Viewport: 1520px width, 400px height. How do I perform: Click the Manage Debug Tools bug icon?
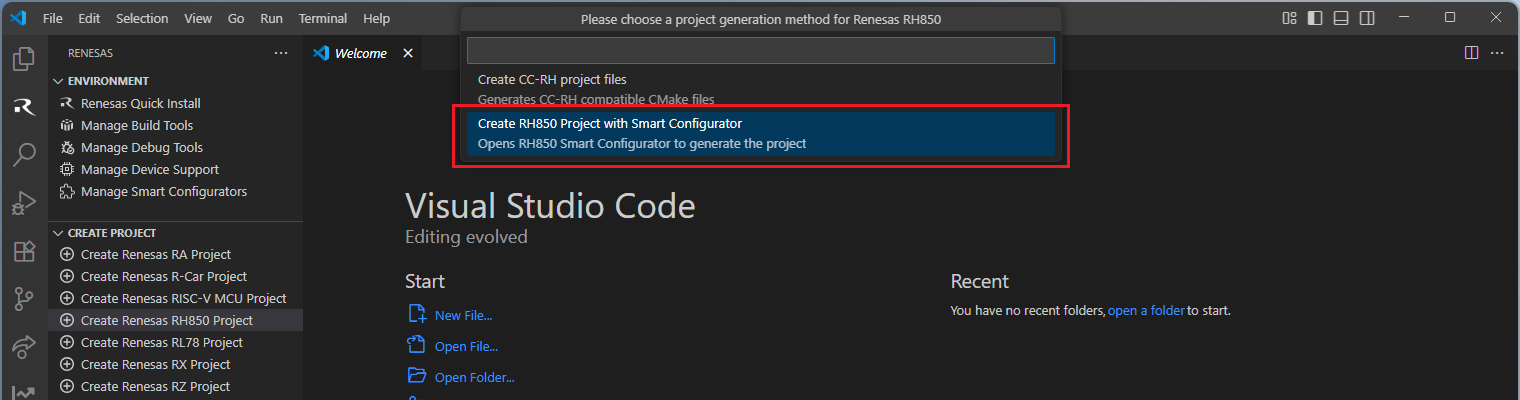(x=67, y=147)
